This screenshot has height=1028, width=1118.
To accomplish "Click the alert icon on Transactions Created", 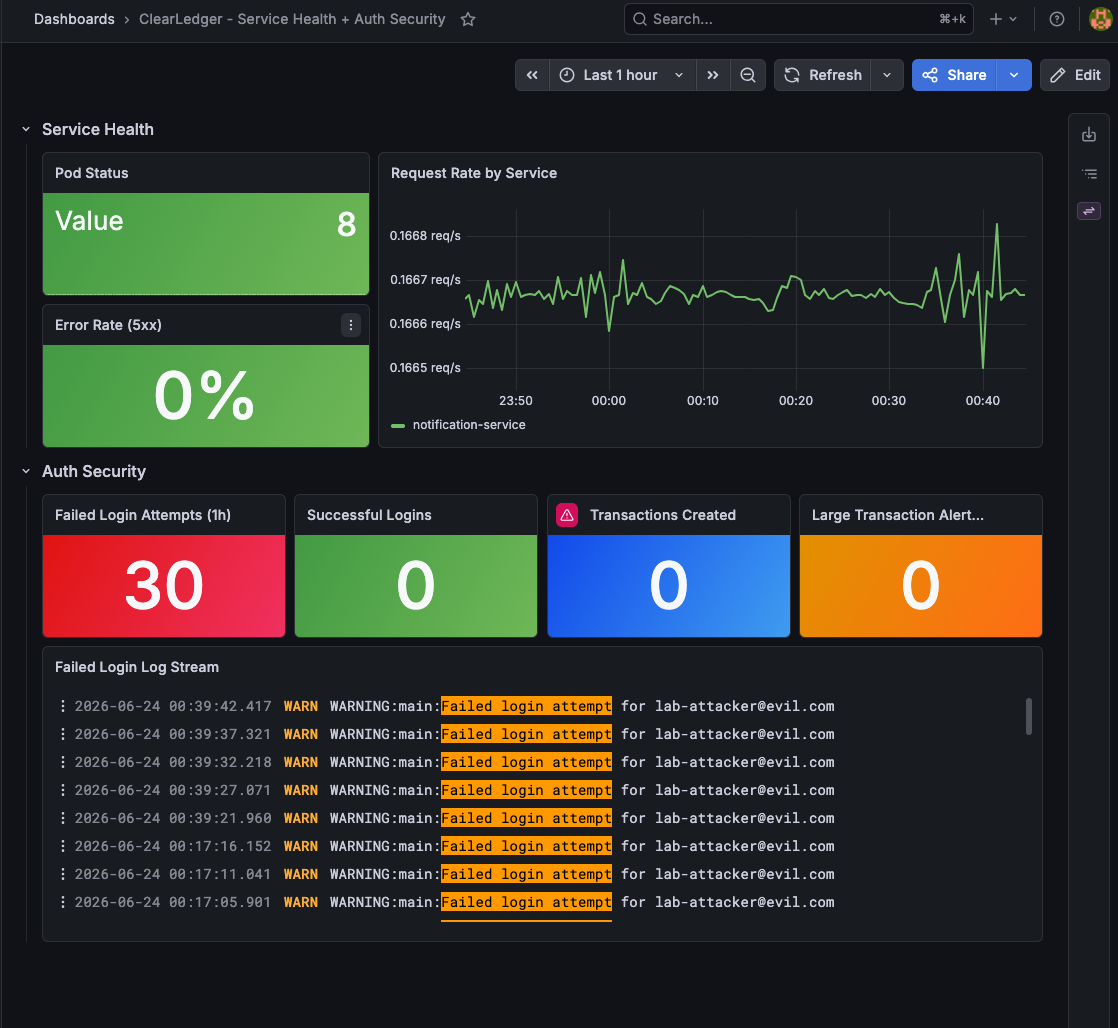I will click(x=567, y=515).
